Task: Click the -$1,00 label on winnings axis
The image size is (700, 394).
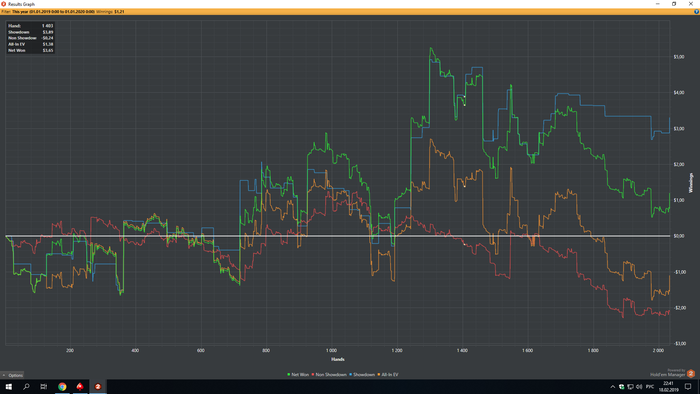Action: pyautogui.click(x=679, y=272)
